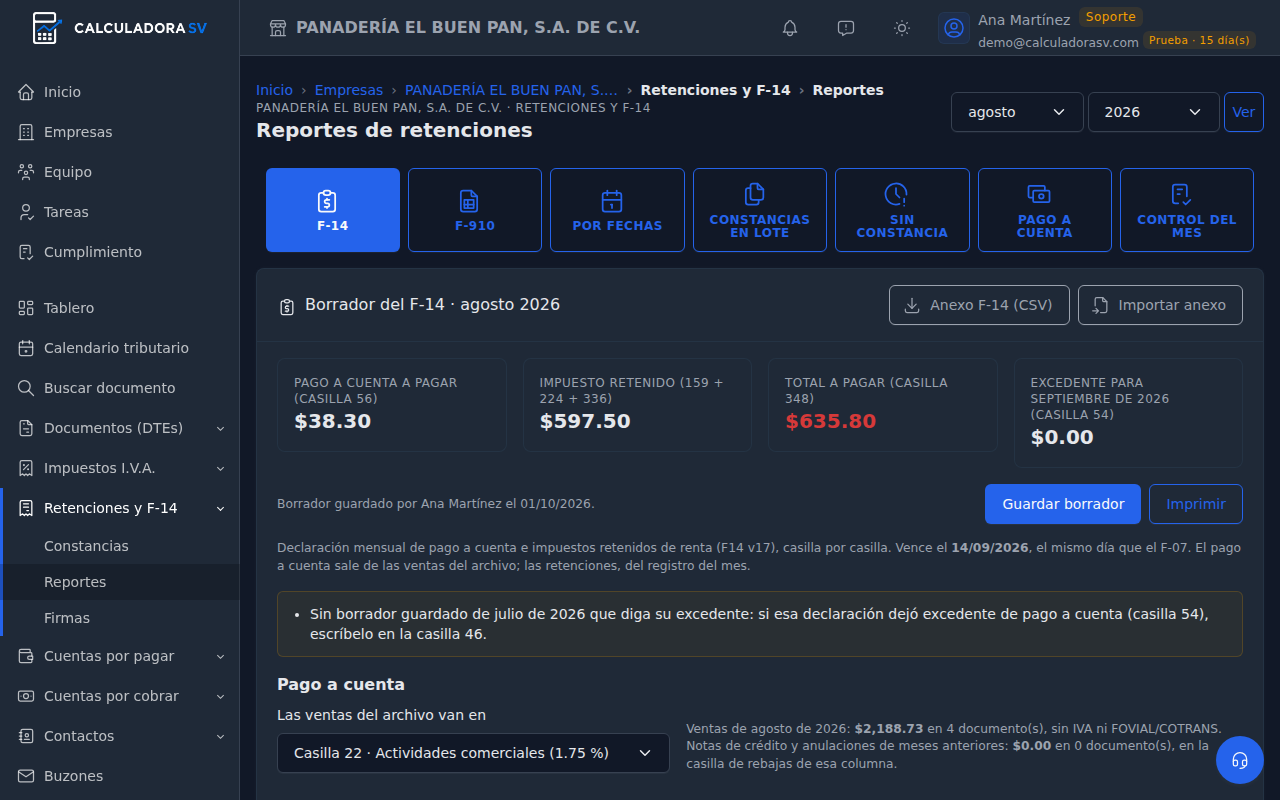Switch to the F-910 report tab
Image resolution: width=1280 pixels, height=800 pixels.
475,210
